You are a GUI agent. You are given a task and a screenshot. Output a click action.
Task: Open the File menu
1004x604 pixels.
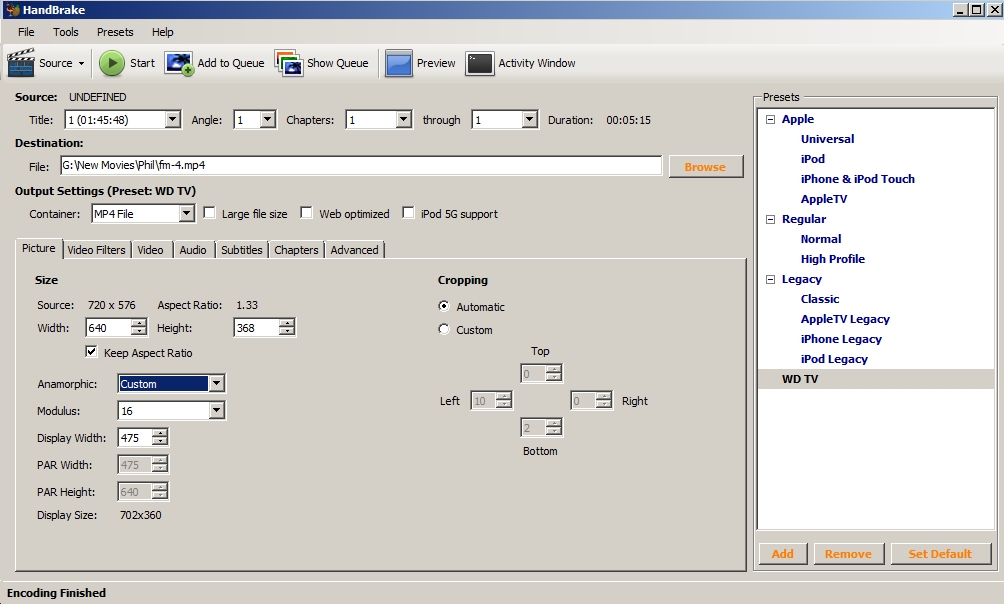click(26, 32)
